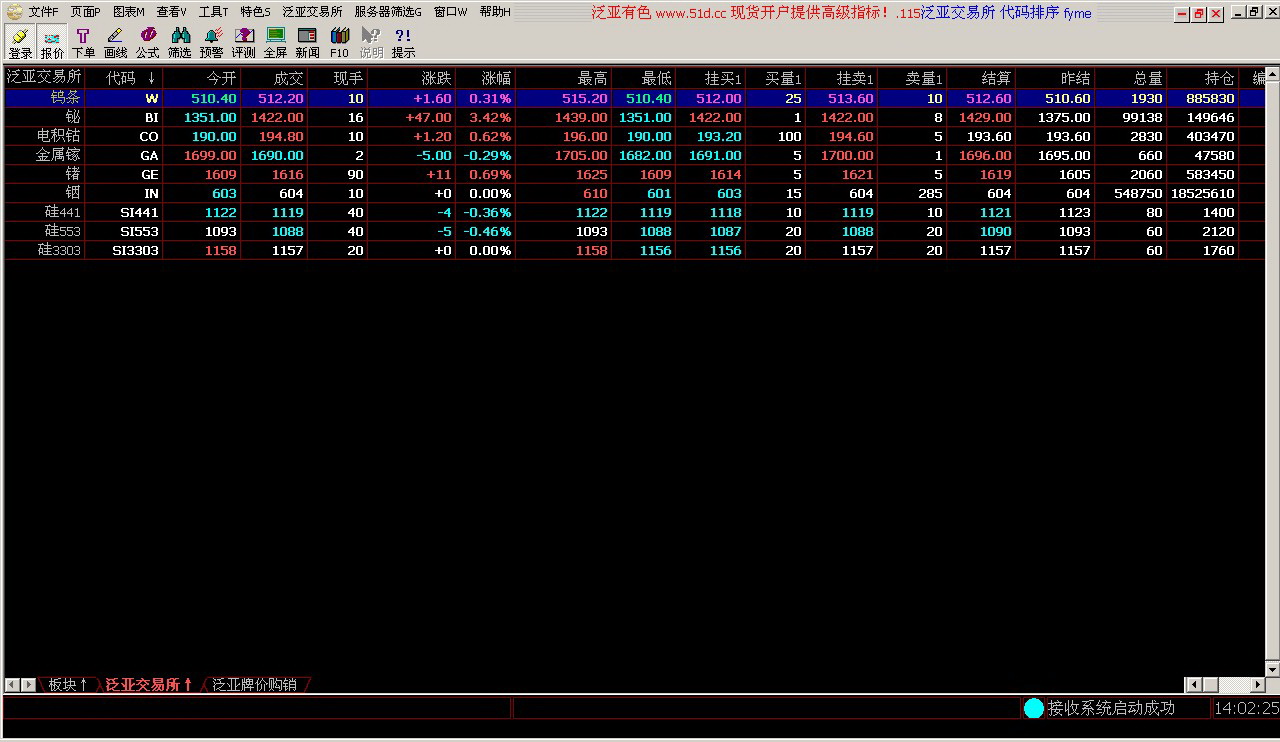Toggle 全屏 full screen mode

point(275,43)
